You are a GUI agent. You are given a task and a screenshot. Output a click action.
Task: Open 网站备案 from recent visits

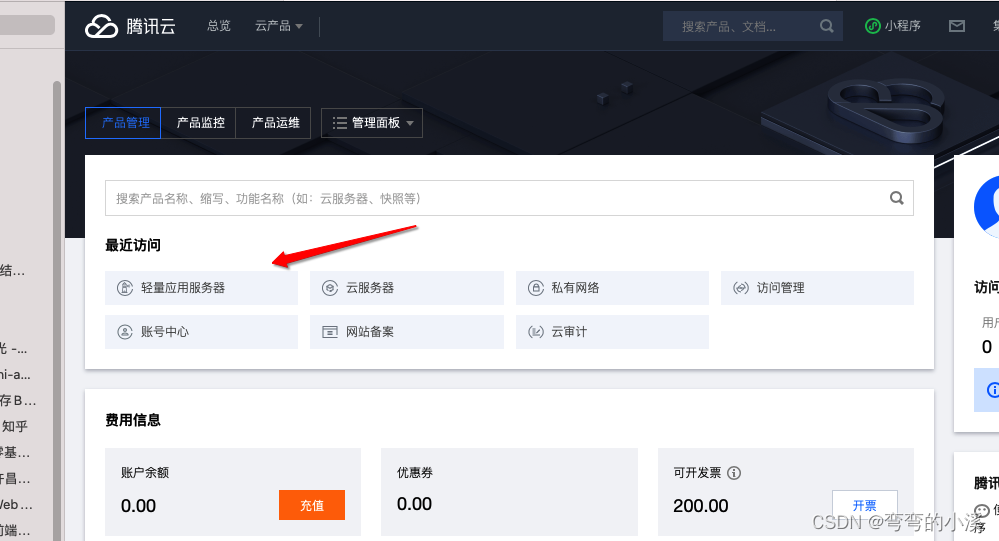click(406, 332)
